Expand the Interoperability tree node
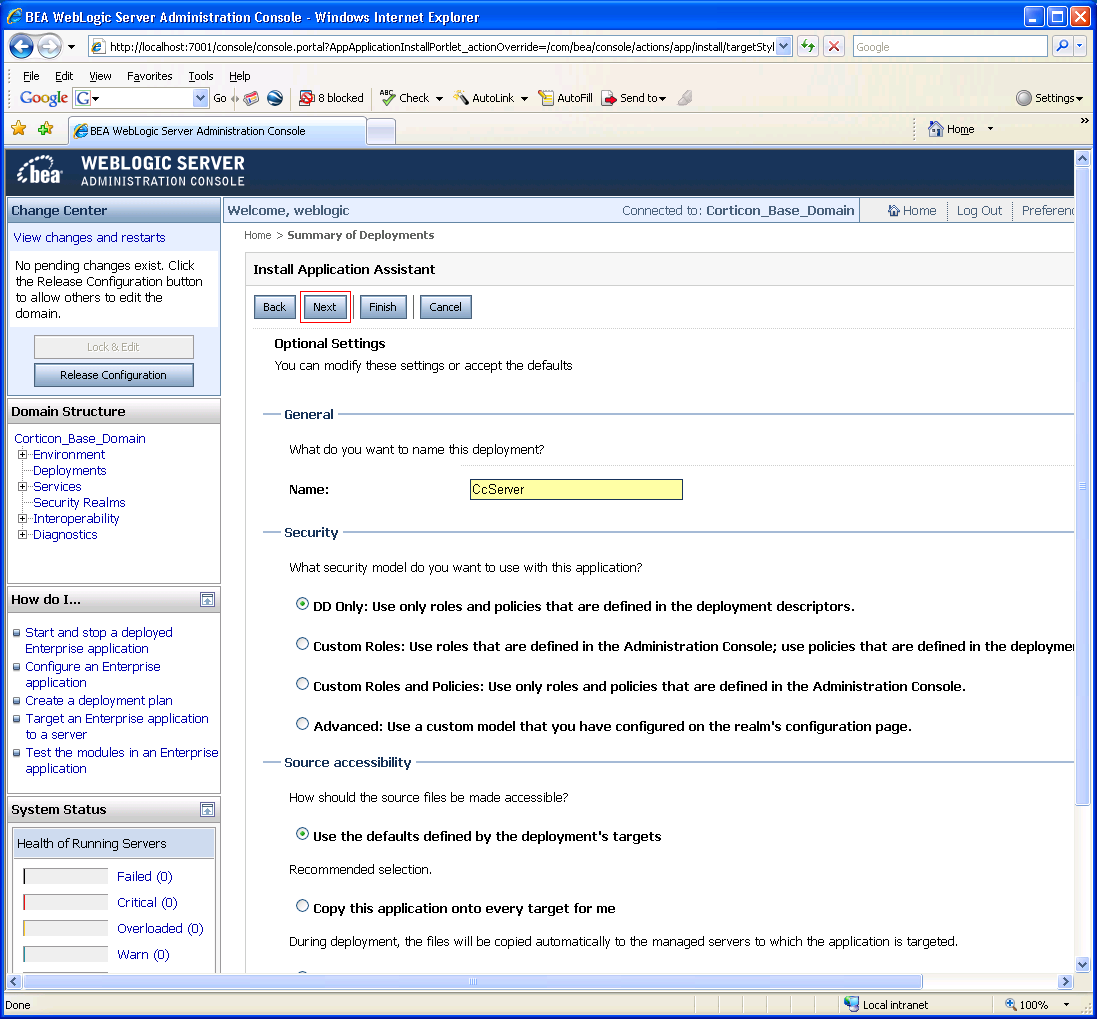The image size is (1099, 1019). (22, 519)
